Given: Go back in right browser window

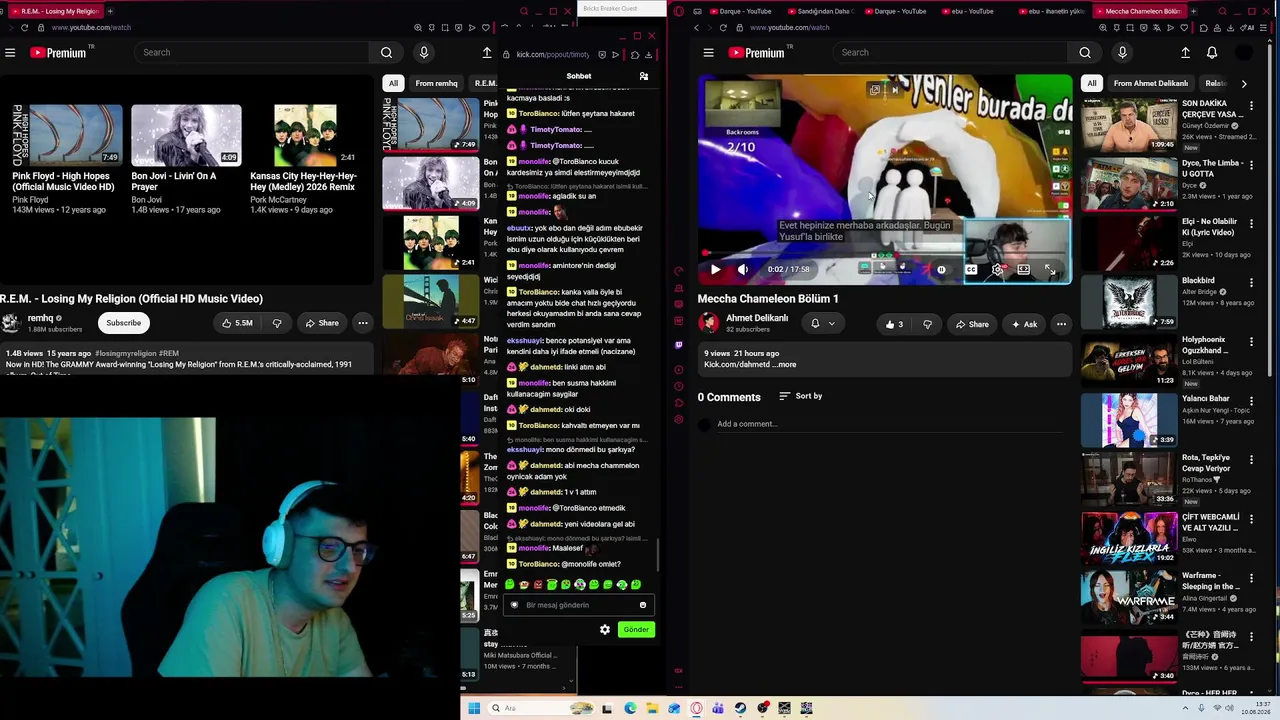Looking at the screenshot, I should 697,27.
